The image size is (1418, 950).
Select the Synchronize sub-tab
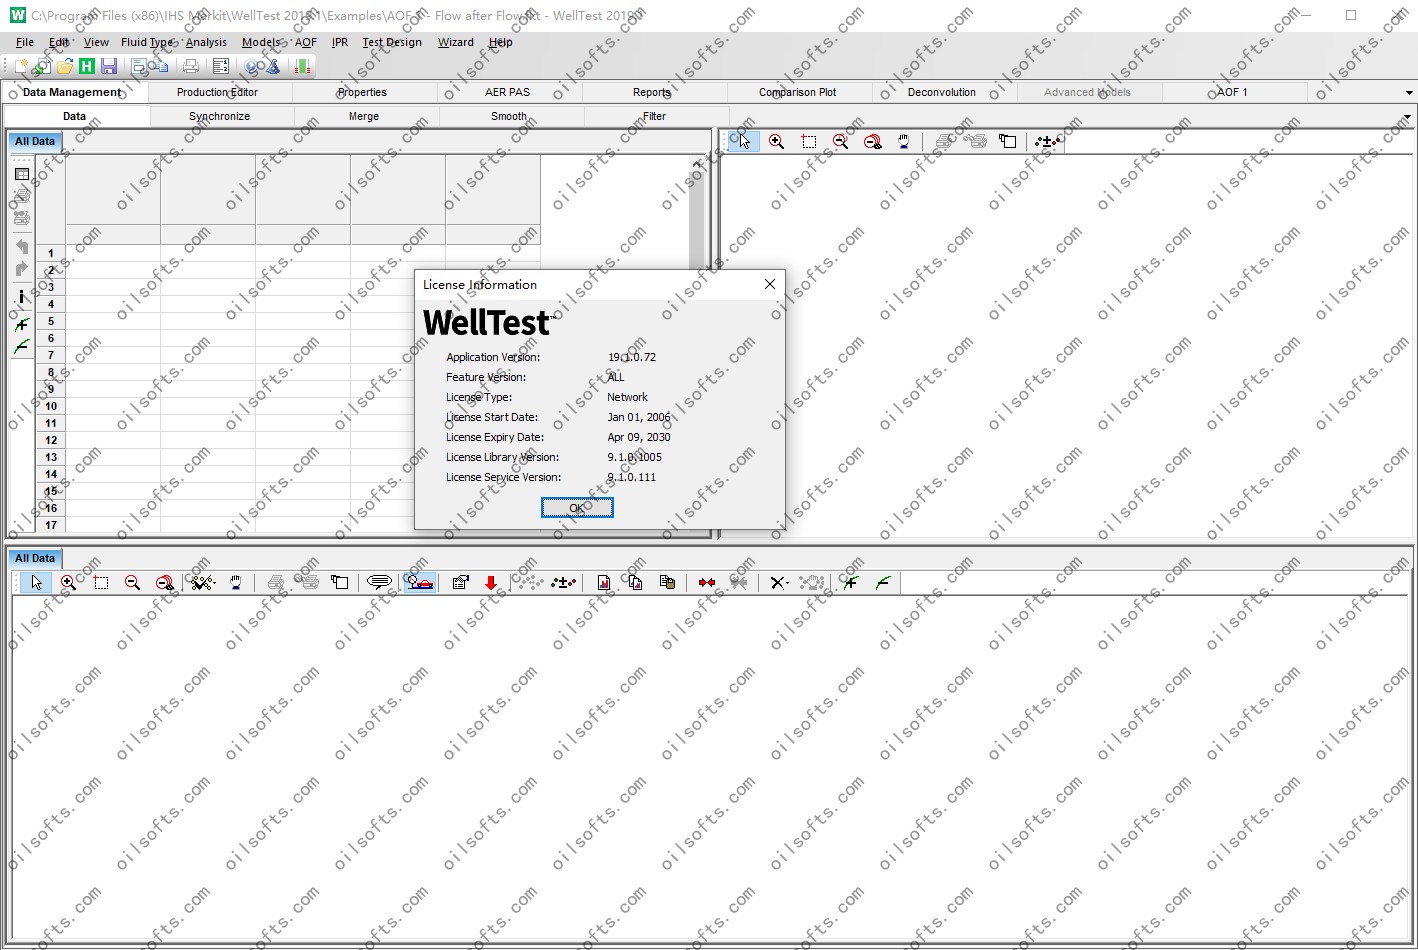219,116
